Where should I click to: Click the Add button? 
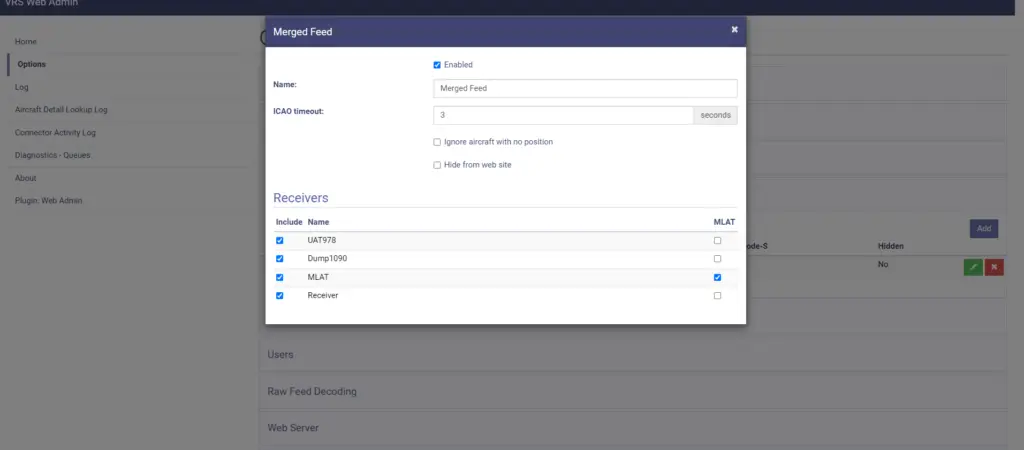coord(984,229)
